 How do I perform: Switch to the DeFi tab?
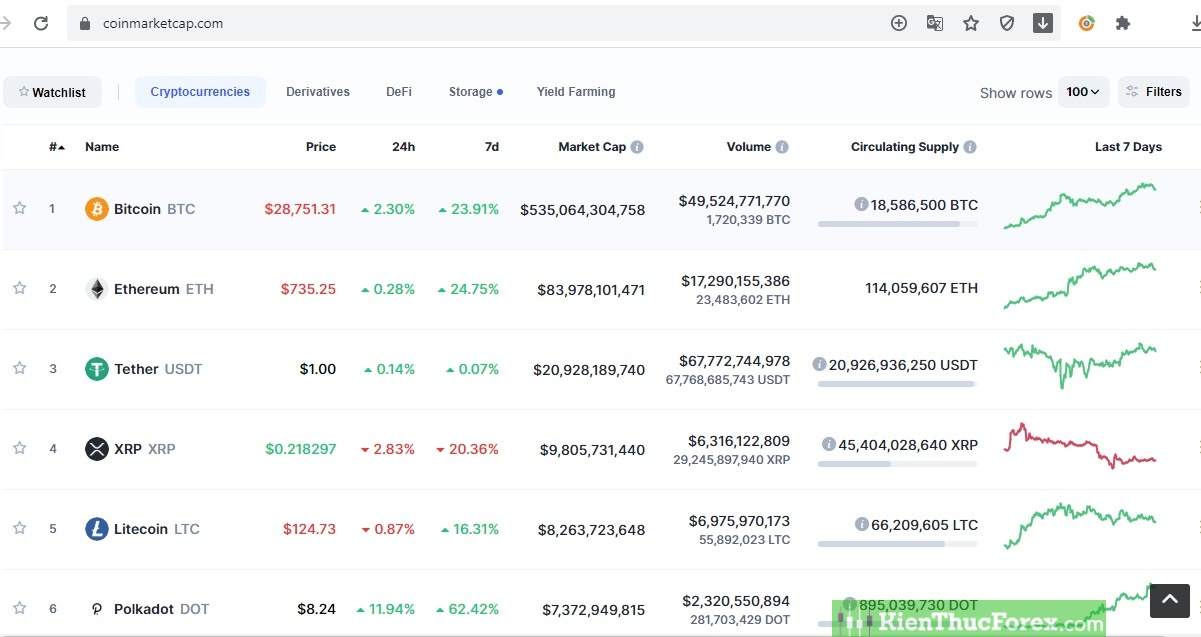click(x=399, y=92)
